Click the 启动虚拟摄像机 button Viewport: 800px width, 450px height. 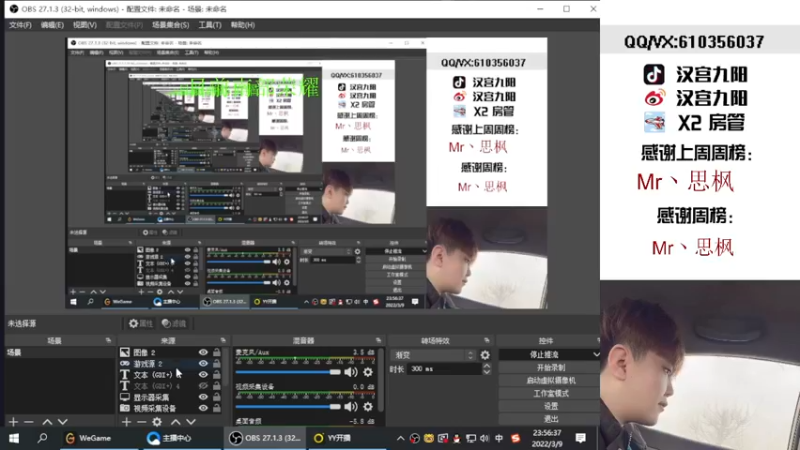point(550,380)
